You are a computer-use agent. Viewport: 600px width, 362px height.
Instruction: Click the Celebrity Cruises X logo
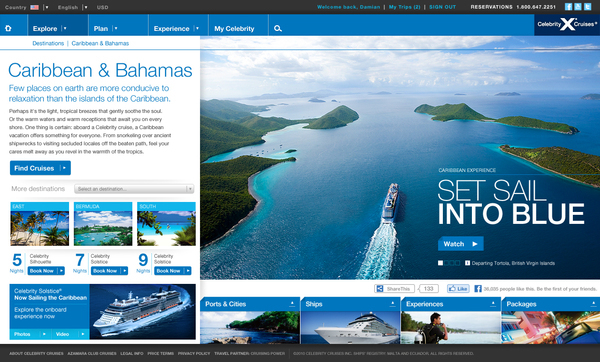pos(567,24)
